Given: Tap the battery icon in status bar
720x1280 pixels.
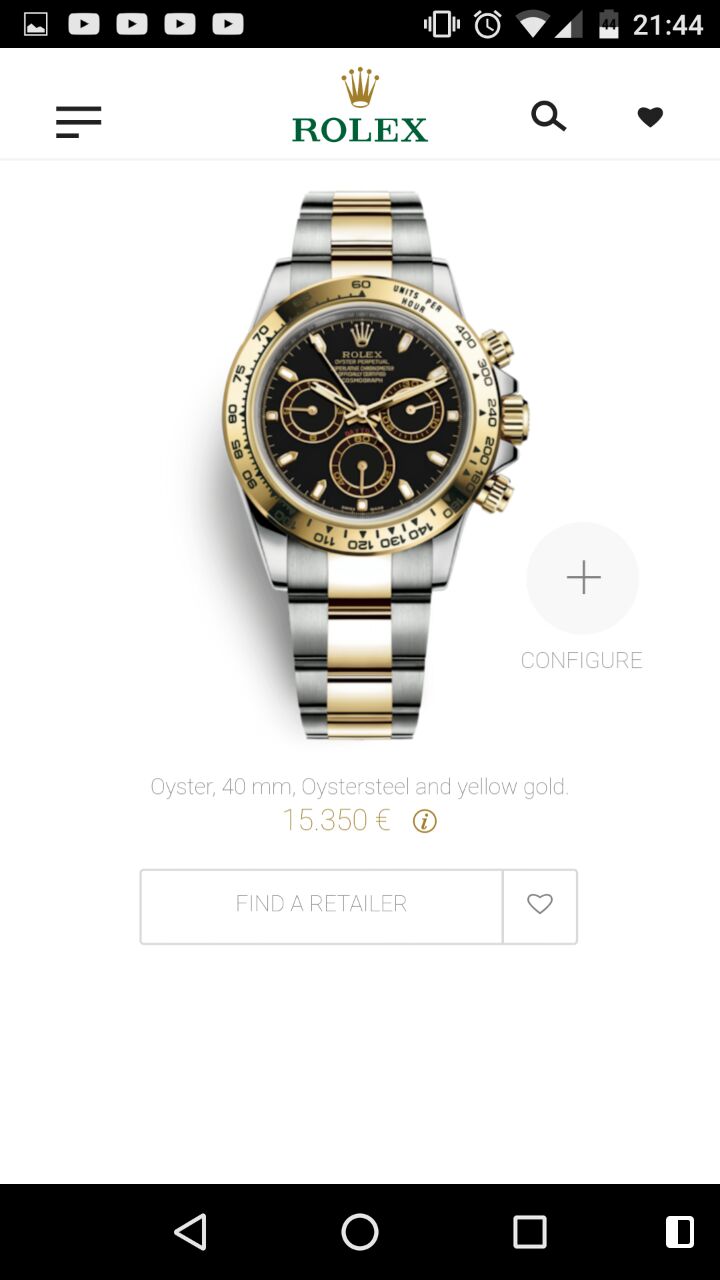Looking at the screenshot, I should [x=608, y=24].
